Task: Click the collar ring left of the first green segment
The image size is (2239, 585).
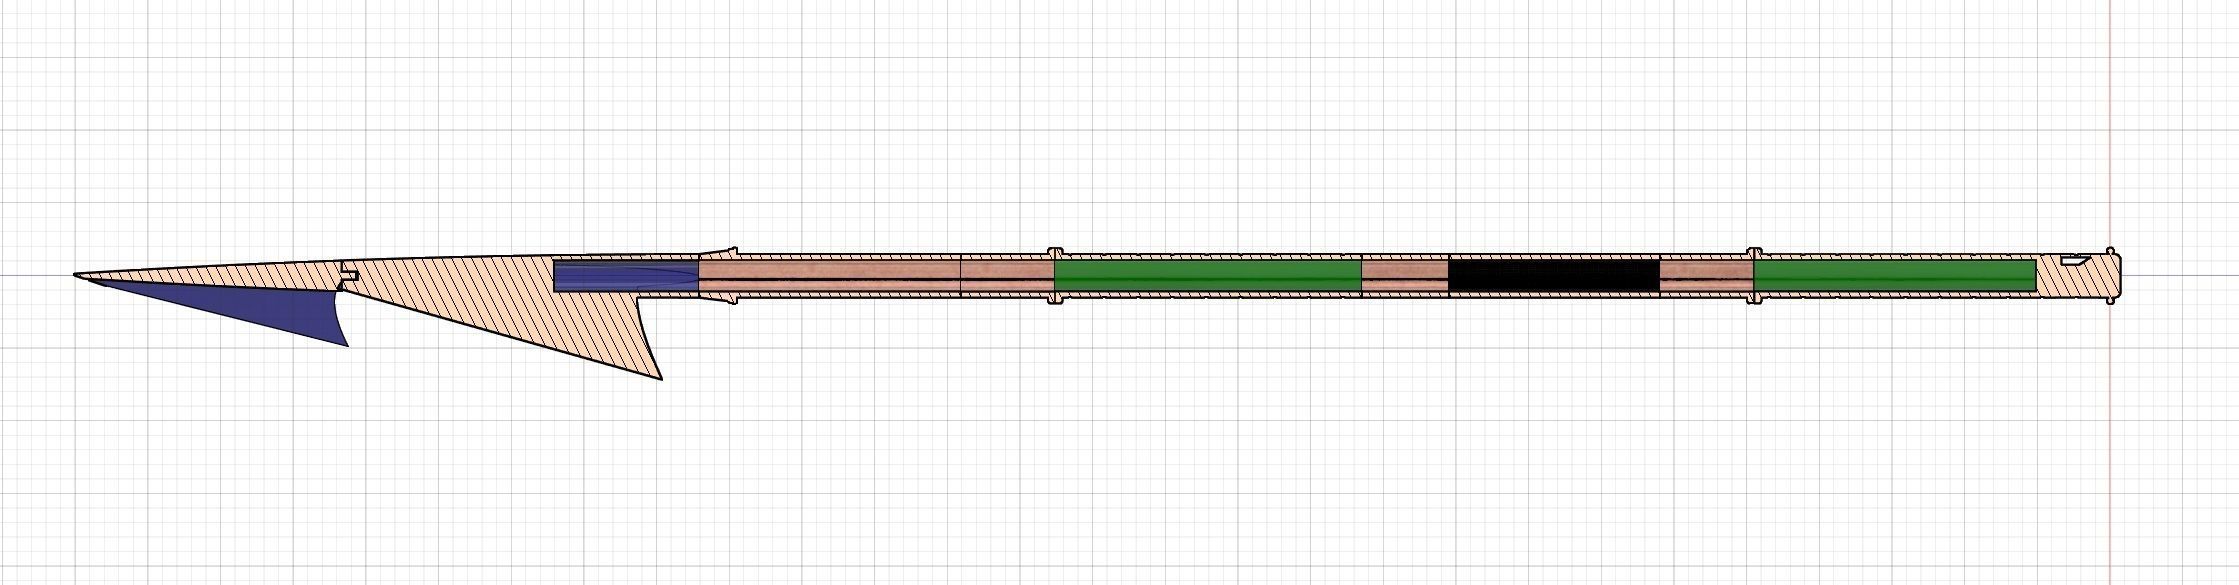Action: tap(1055, 275)
